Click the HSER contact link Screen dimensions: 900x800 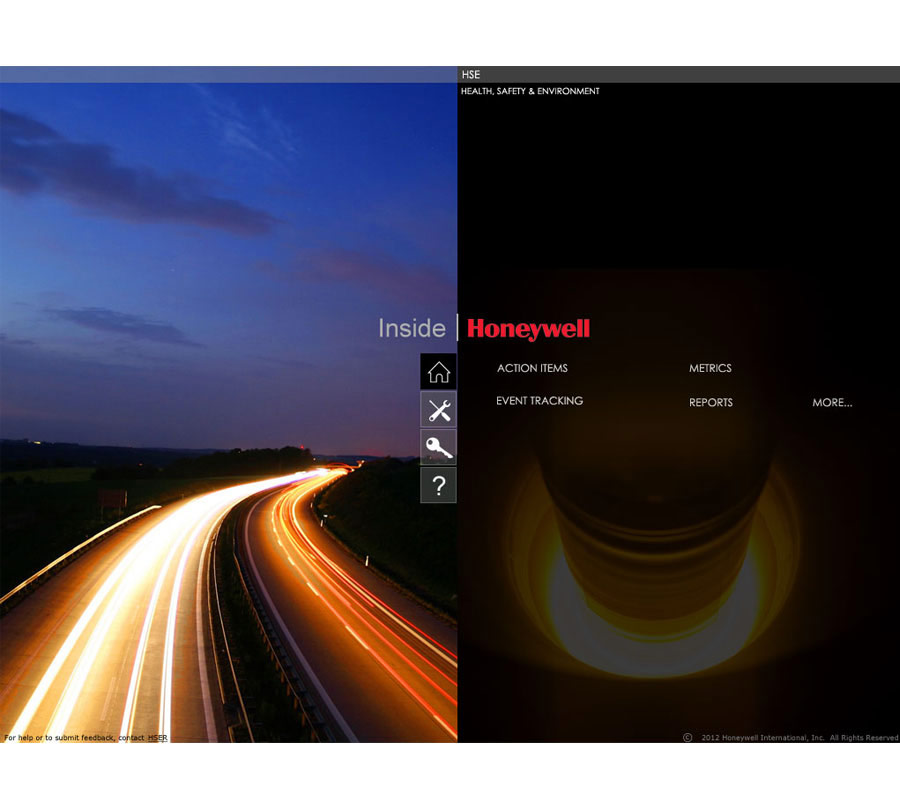point(158,738)
